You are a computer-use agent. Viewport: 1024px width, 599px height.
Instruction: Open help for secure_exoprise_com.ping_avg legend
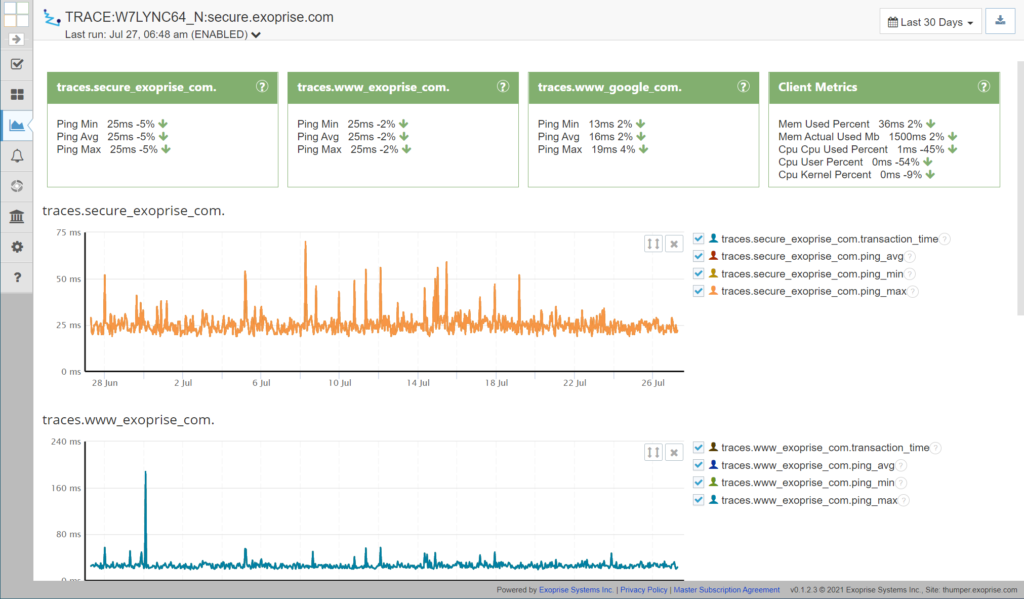point(910,257)
